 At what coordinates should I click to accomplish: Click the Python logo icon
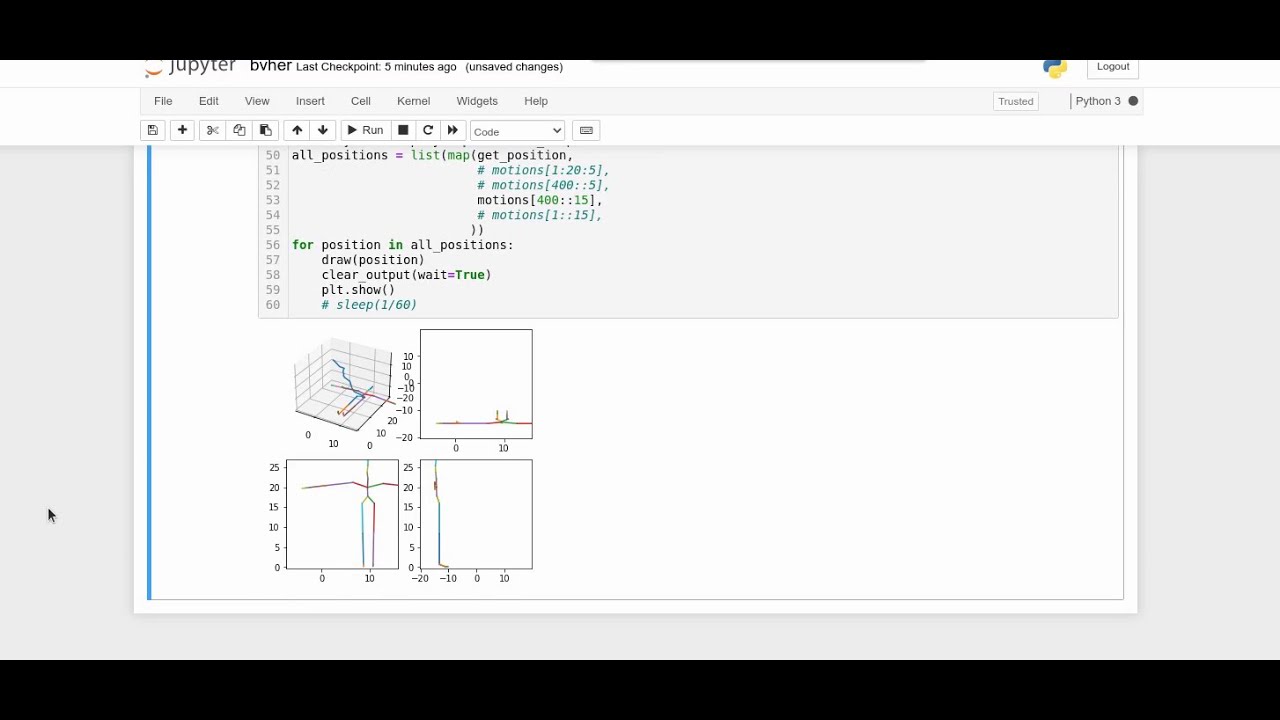click(1055, 68)
